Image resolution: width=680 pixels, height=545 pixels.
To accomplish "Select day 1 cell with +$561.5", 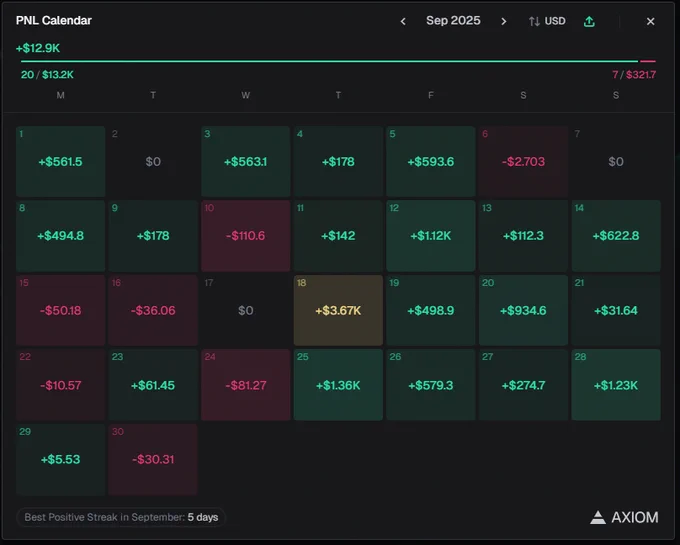I will pyautogui.click(x=60, y=161).
